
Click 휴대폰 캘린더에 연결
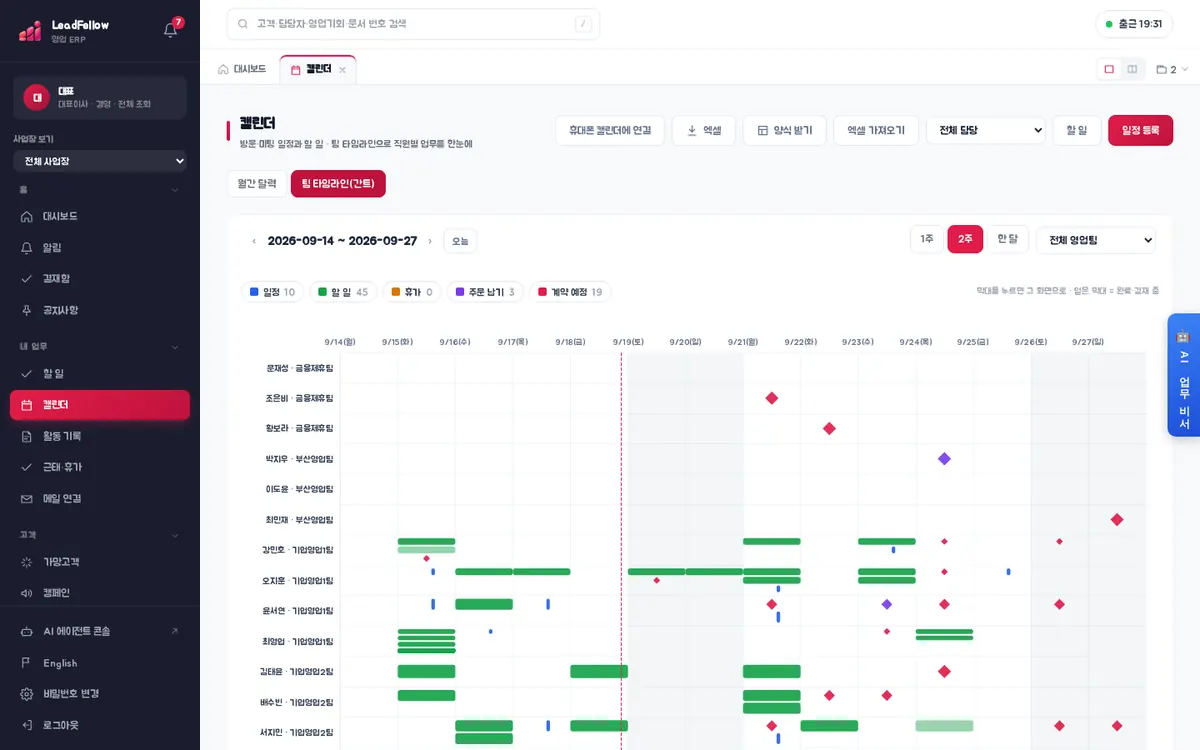[x=610, y=130]
